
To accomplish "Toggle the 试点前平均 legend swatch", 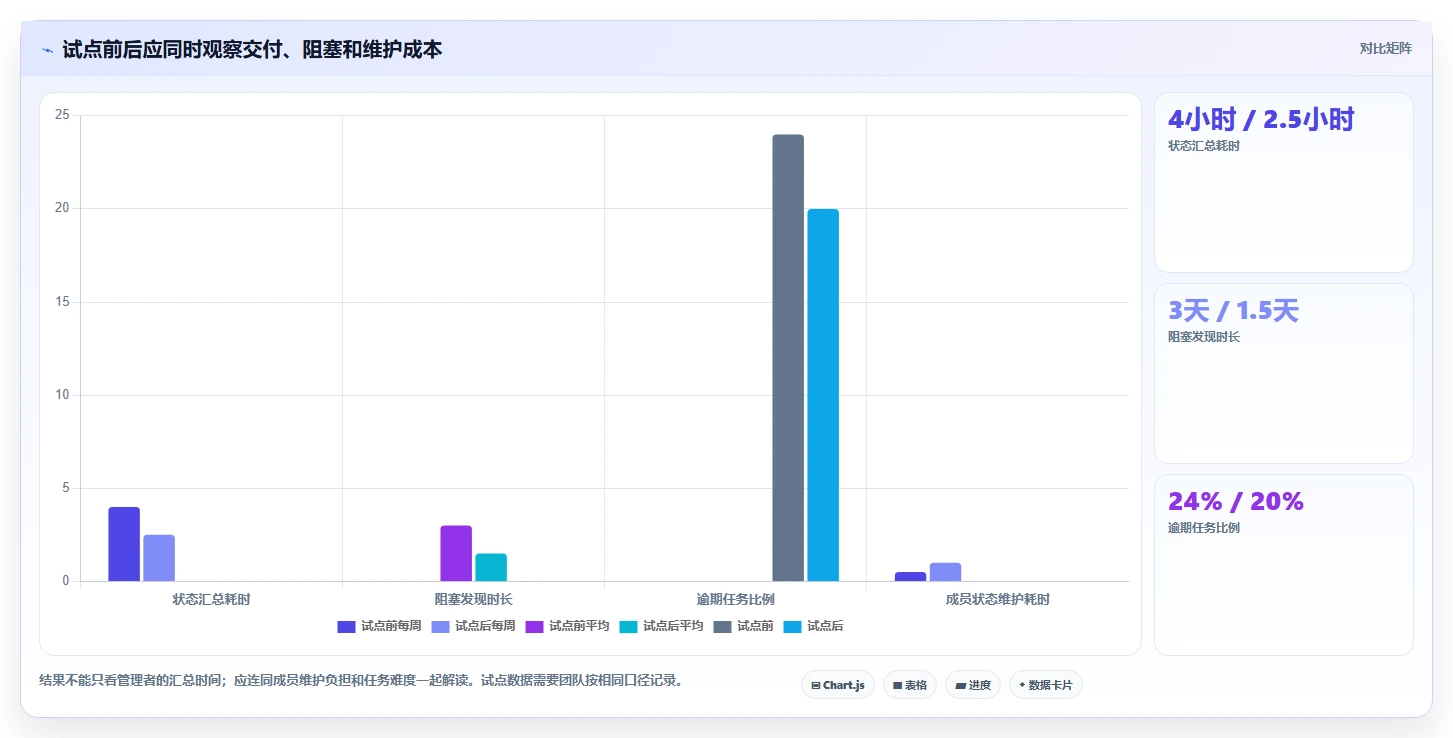I will (534, 626).
